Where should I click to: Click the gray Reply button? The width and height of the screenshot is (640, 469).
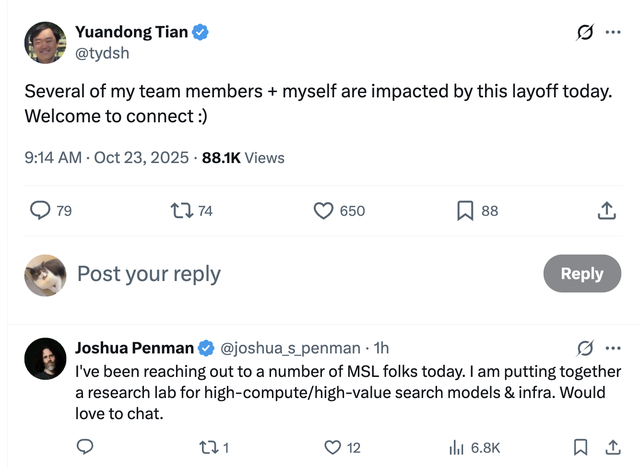[581, 274]
